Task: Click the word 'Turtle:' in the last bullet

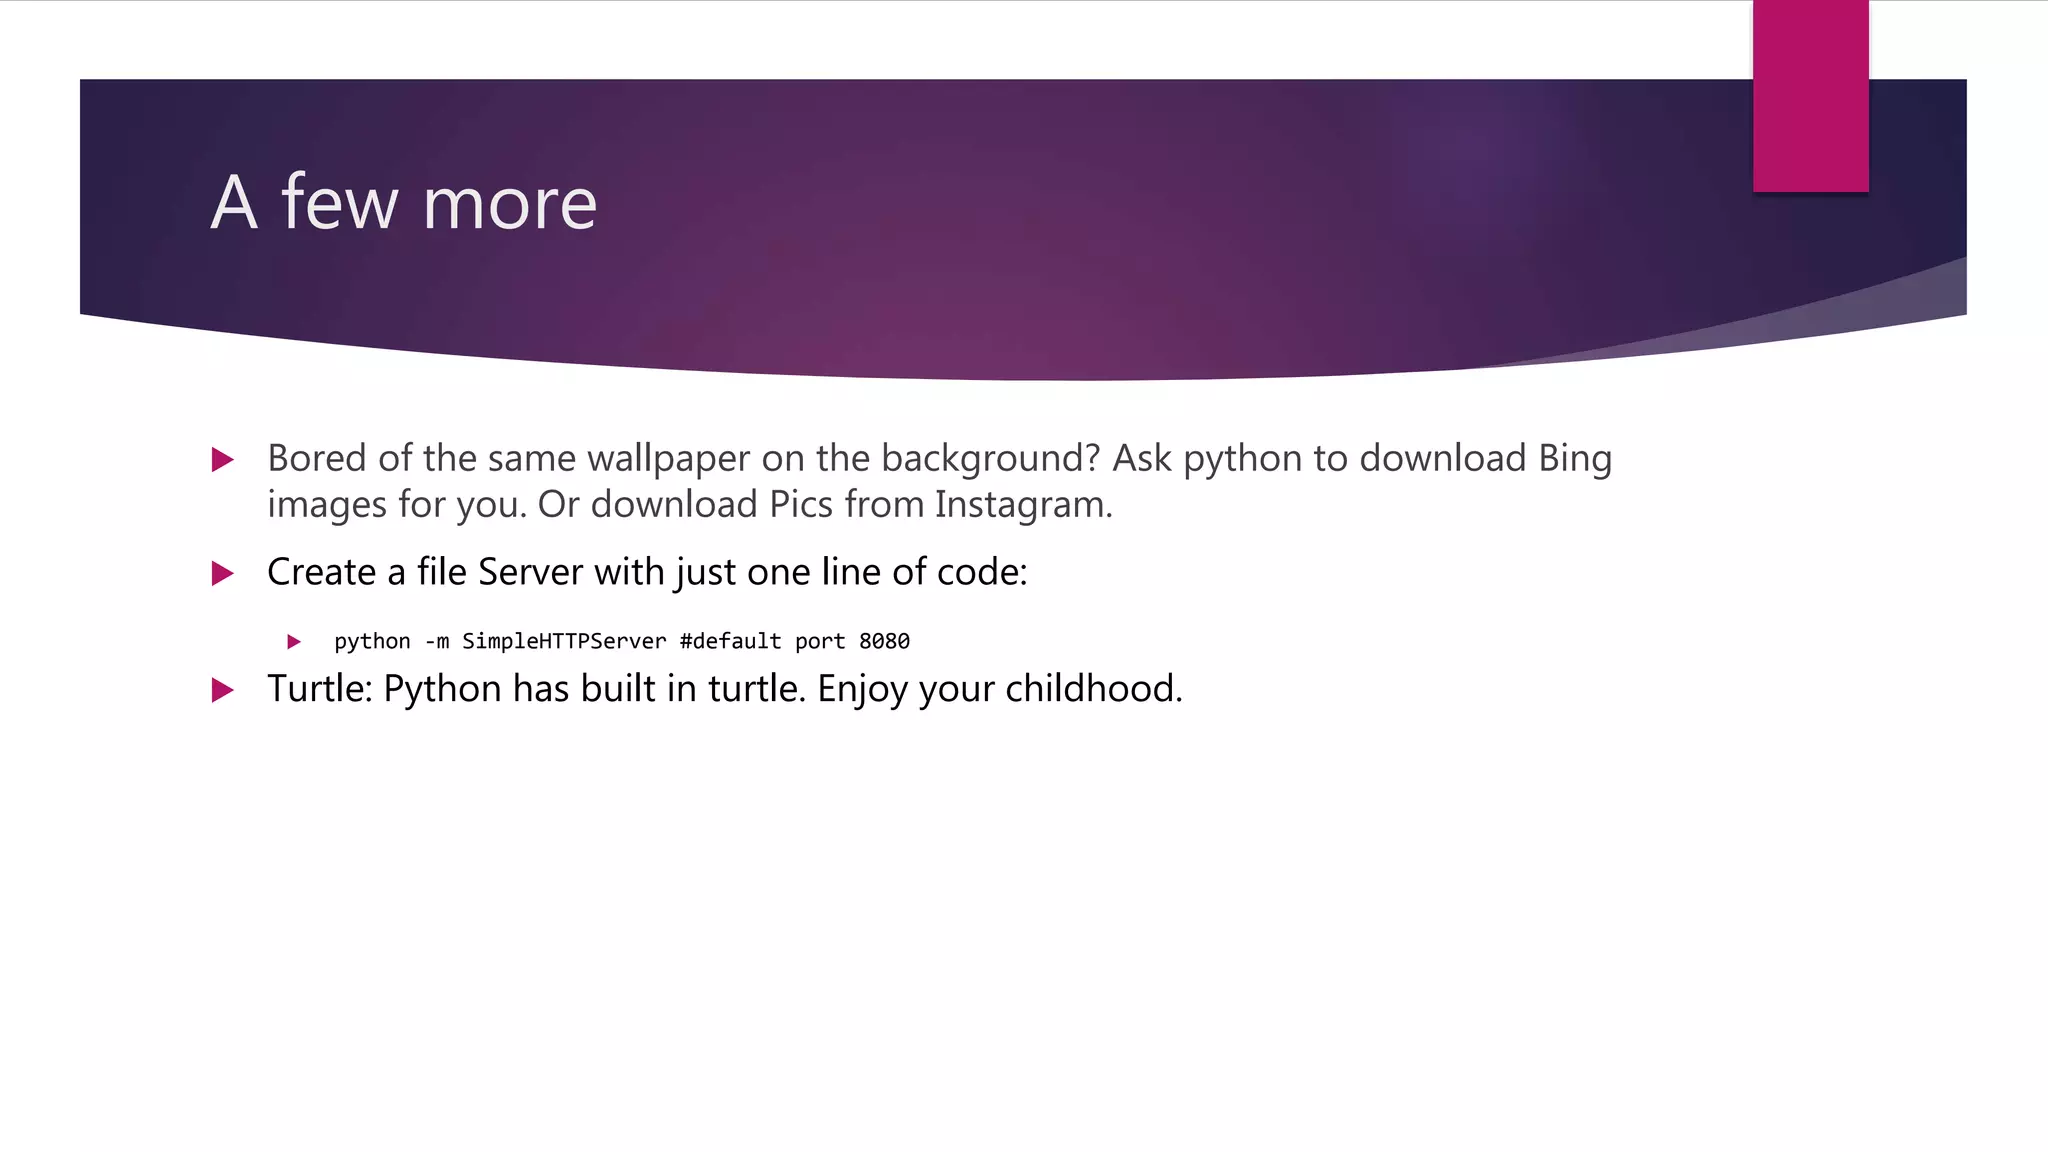Action: (319, 689)
